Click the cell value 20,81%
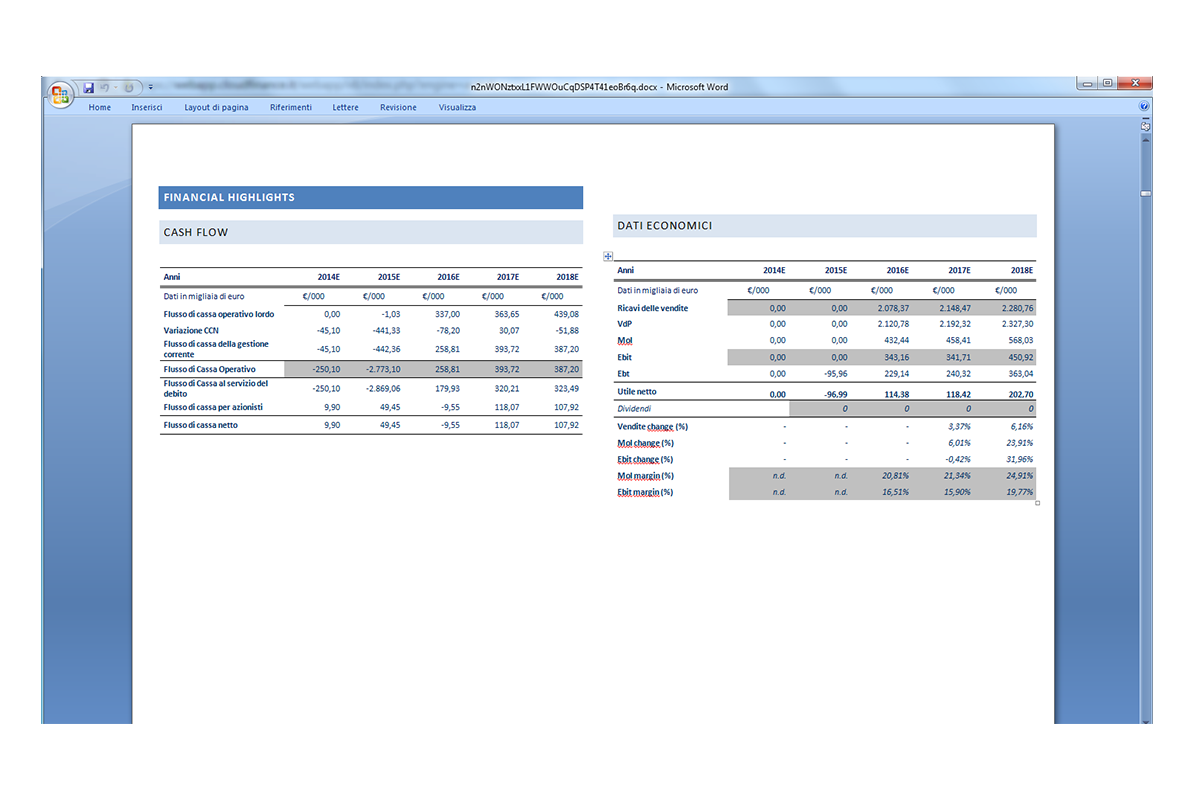1193x800 pixels. 896,476
